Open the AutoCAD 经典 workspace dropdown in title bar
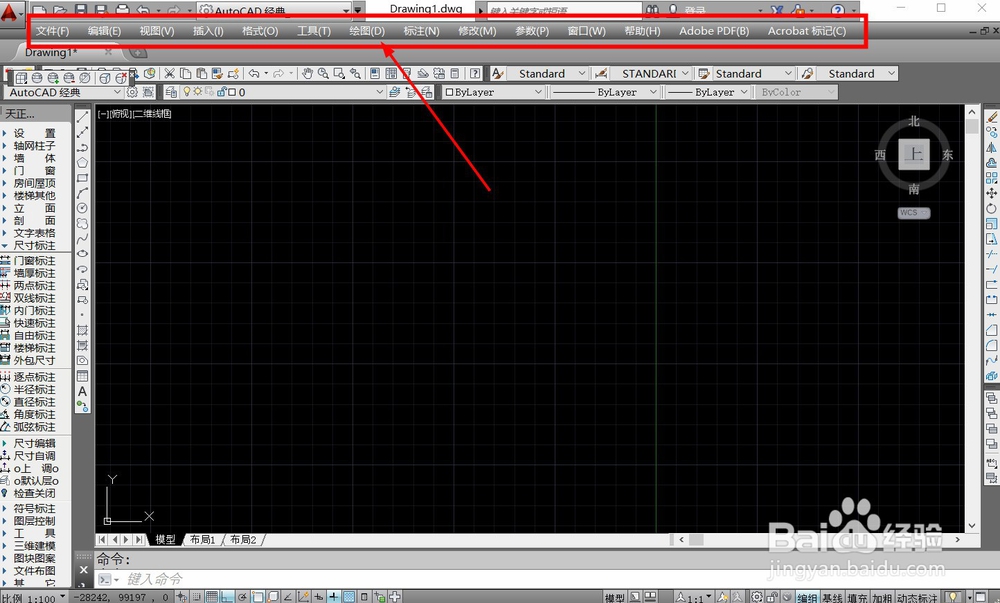This screenshot has height=603, width=1000. 346,10
